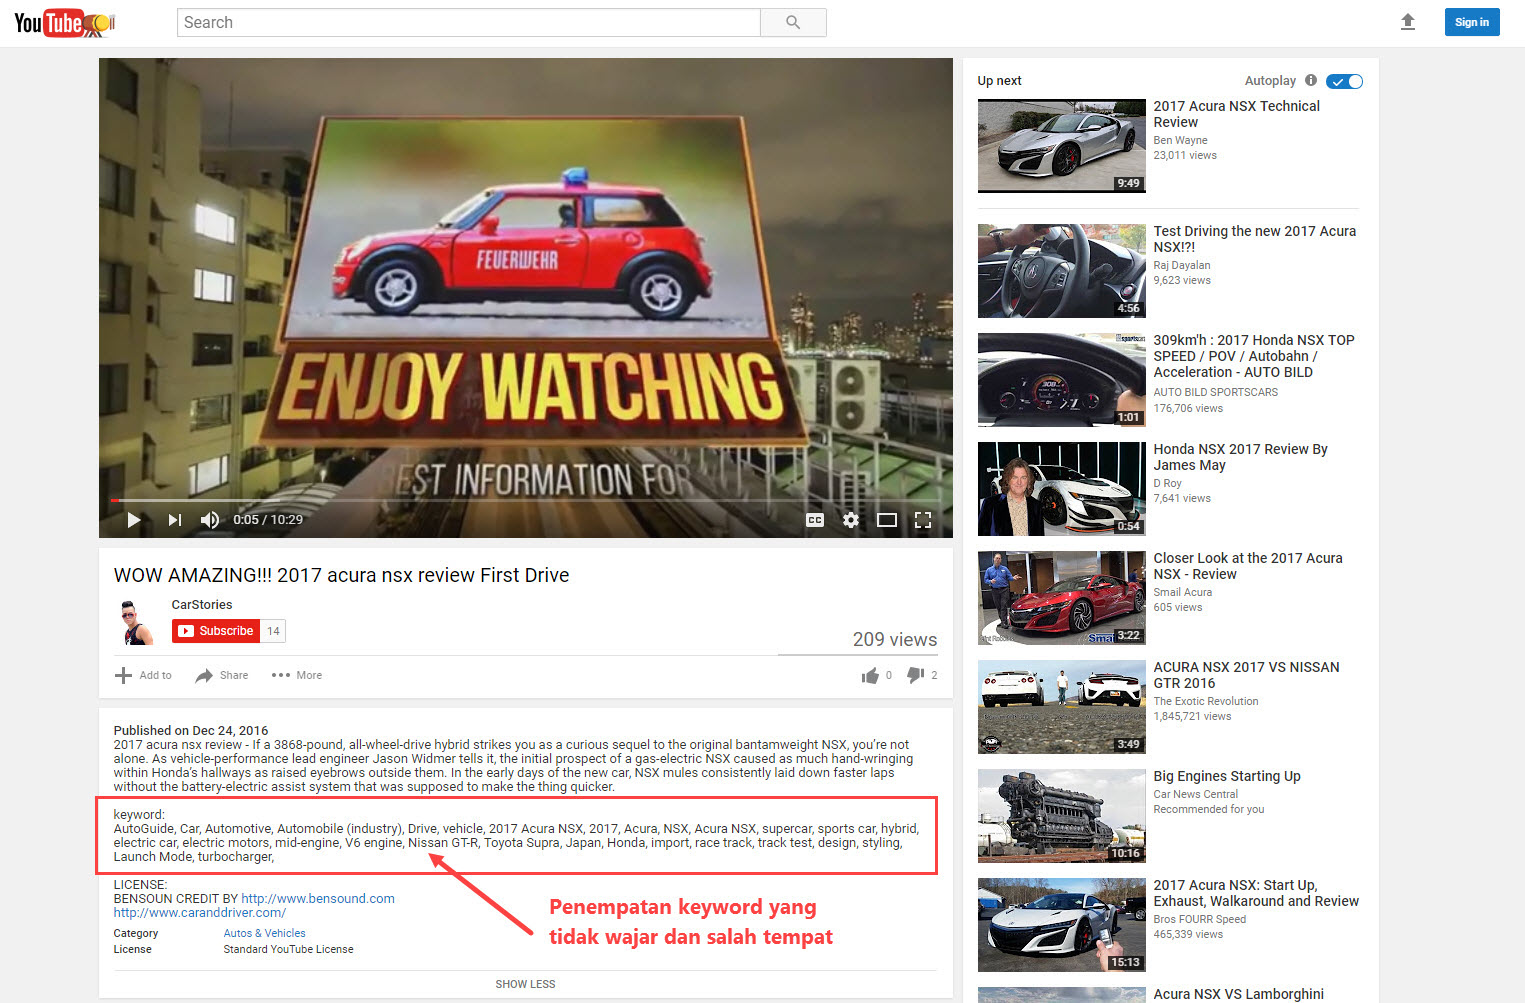Open the CarStories channel avatar
The height and width of the screenshot is (1003, 1525).
pos(135,622)
